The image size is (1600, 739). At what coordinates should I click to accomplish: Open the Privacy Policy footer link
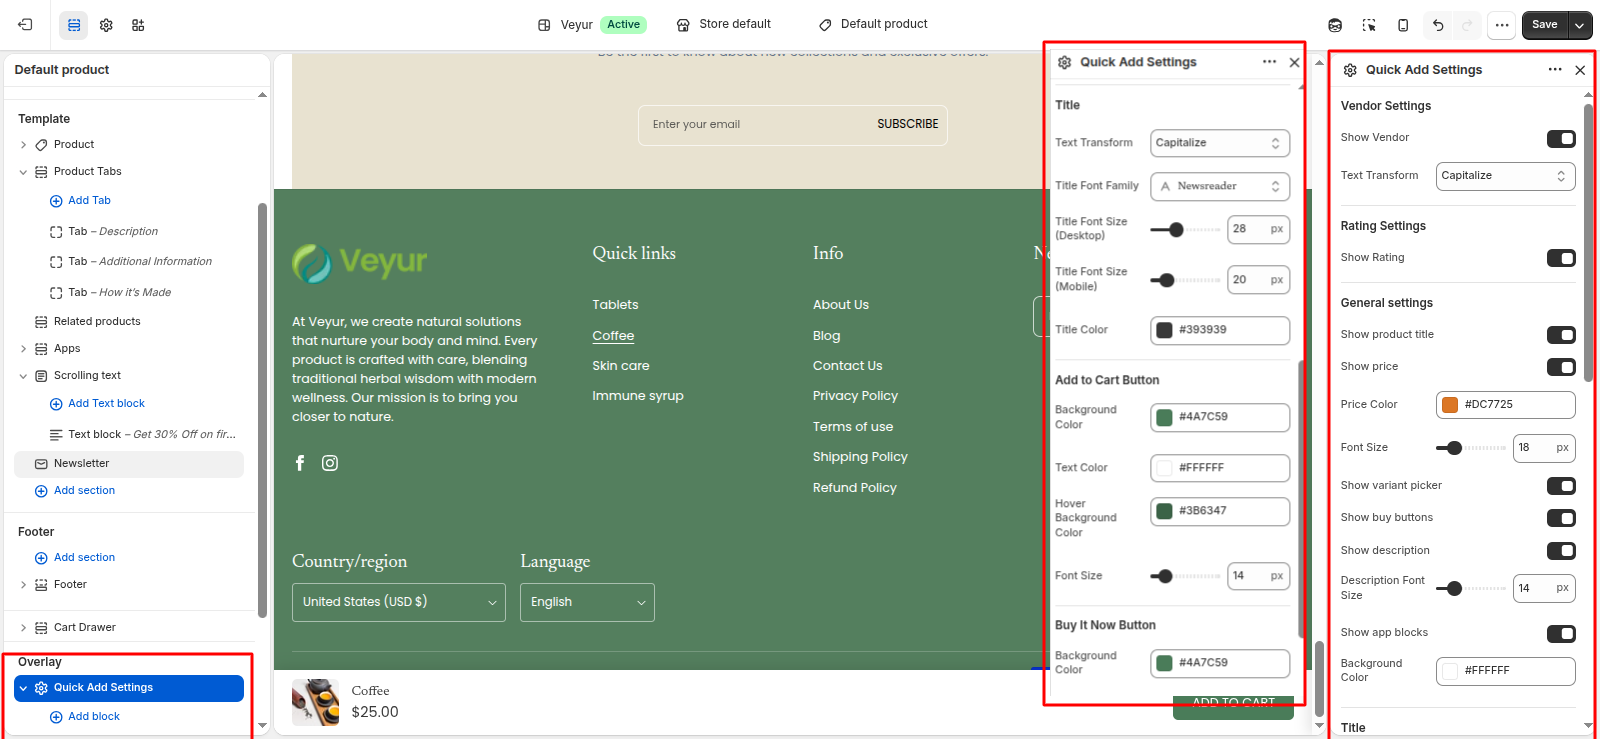tap(855, 396)
